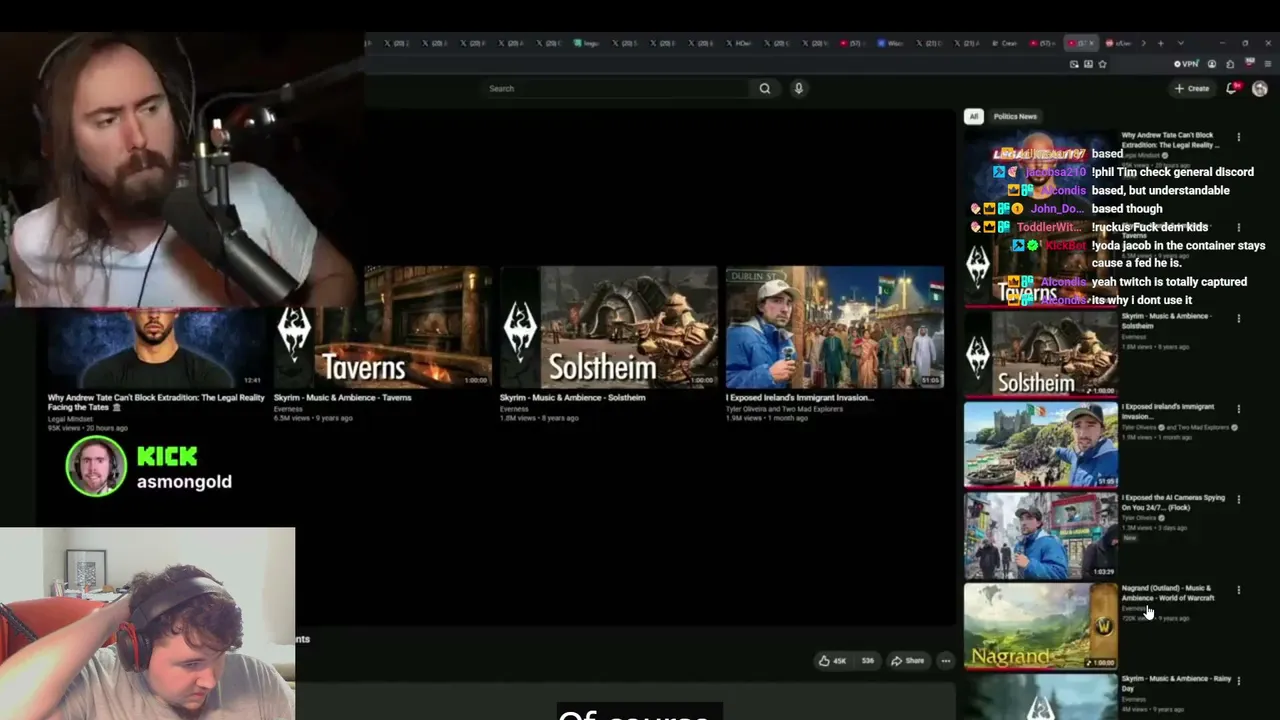Open options for sidebar Taverns video

coord(1238,228)
